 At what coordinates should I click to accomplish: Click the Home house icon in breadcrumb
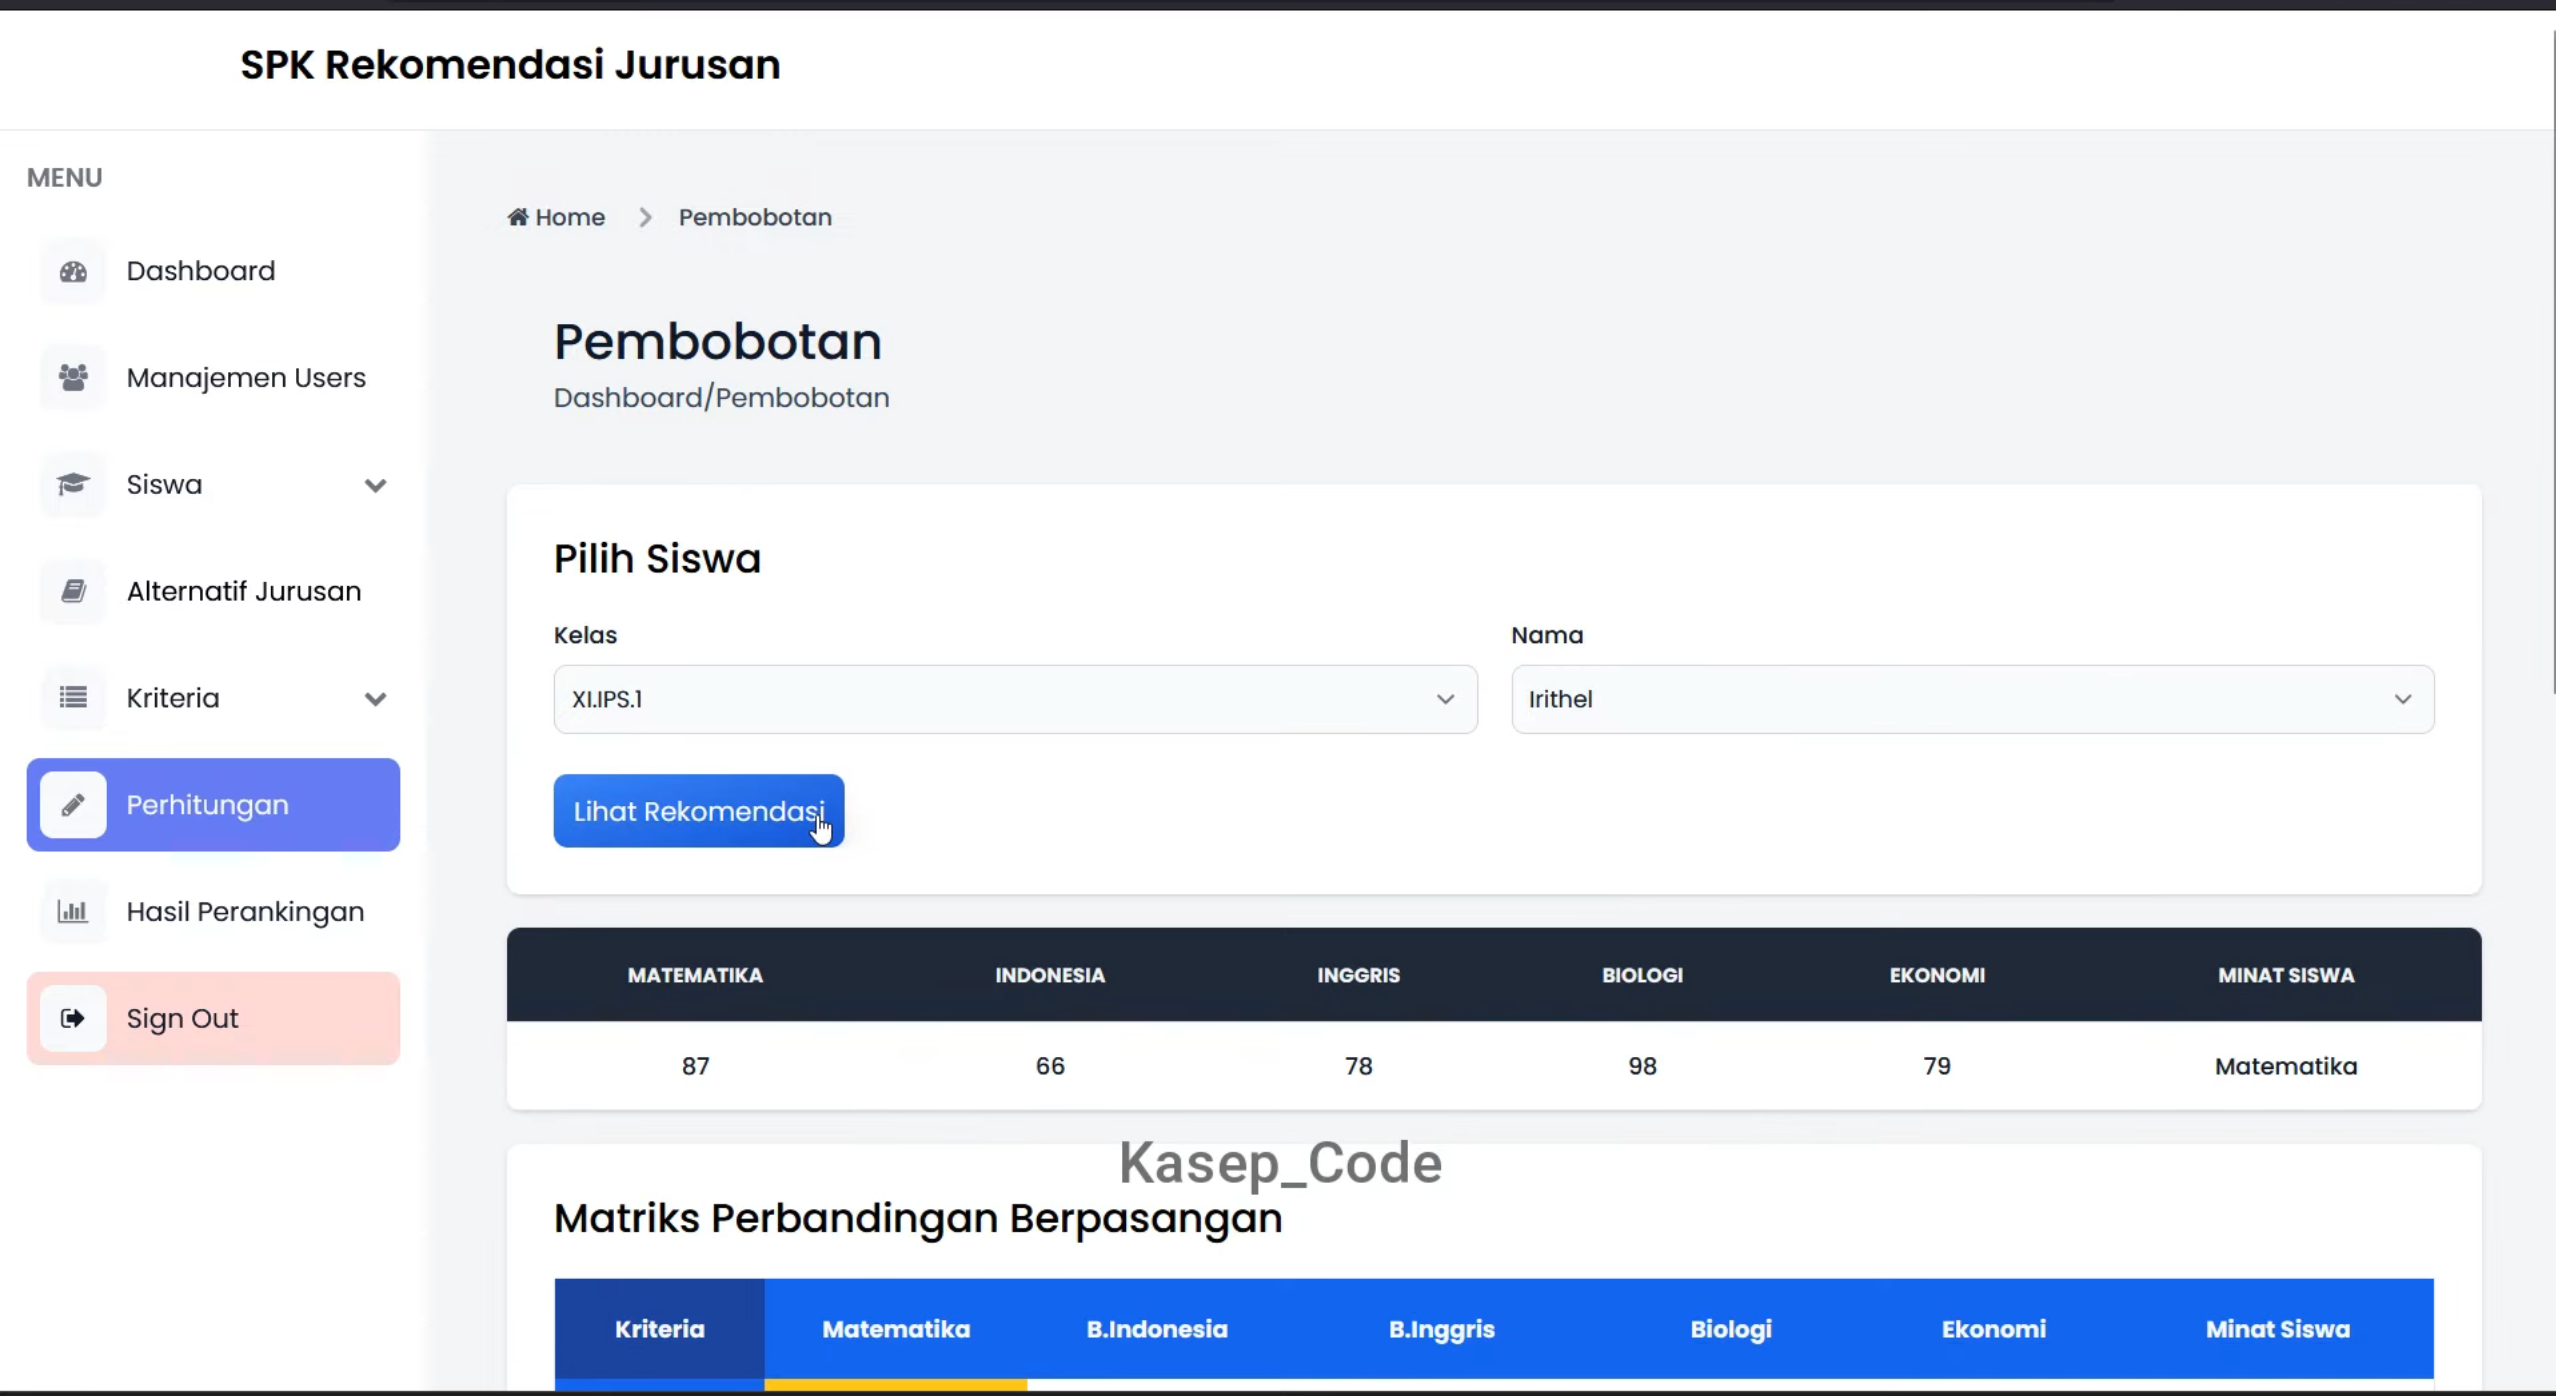tap(518, 216)
